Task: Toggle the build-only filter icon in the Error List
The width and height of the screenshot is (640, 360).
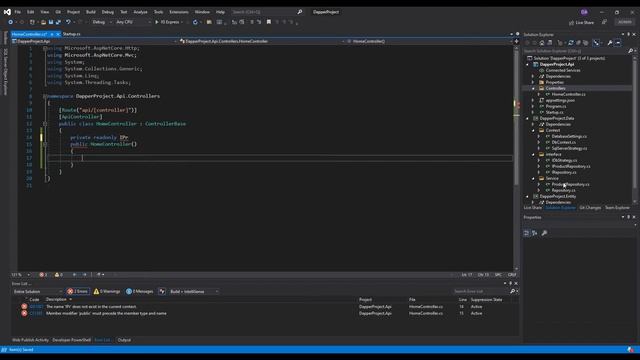Action: (162, 291)
